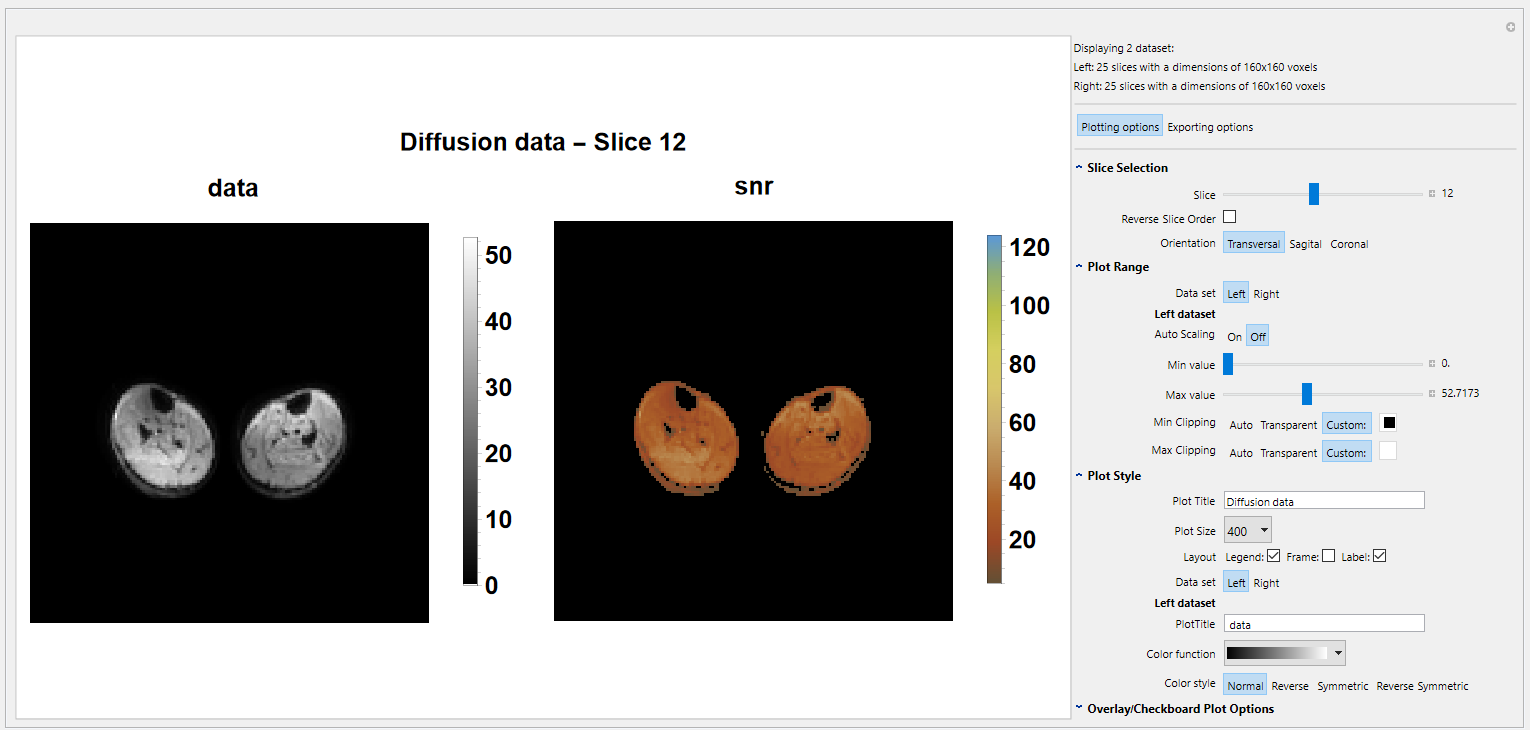Click the color legend bar of snr plot
The image size is (1530, 730).
[x=994, y=409]
